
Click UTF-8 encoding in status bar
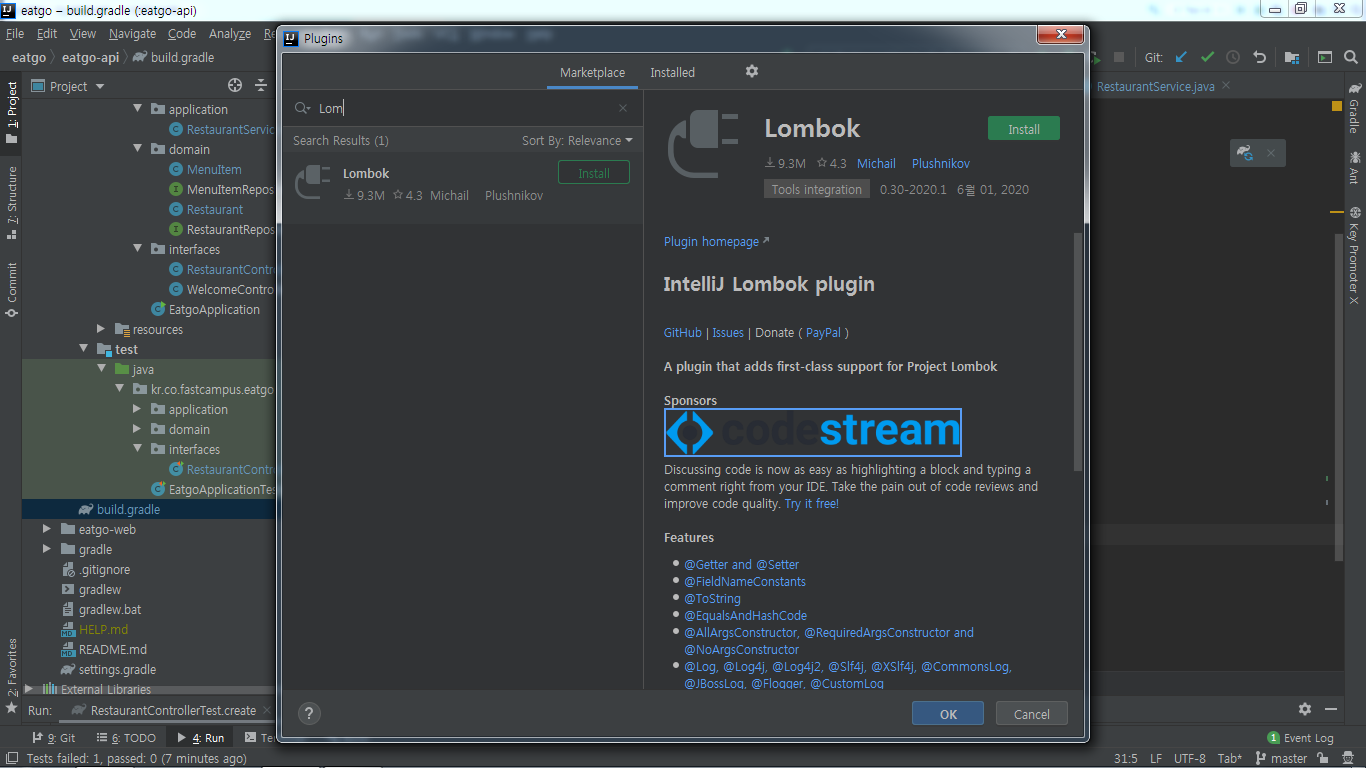[1190, 758]
